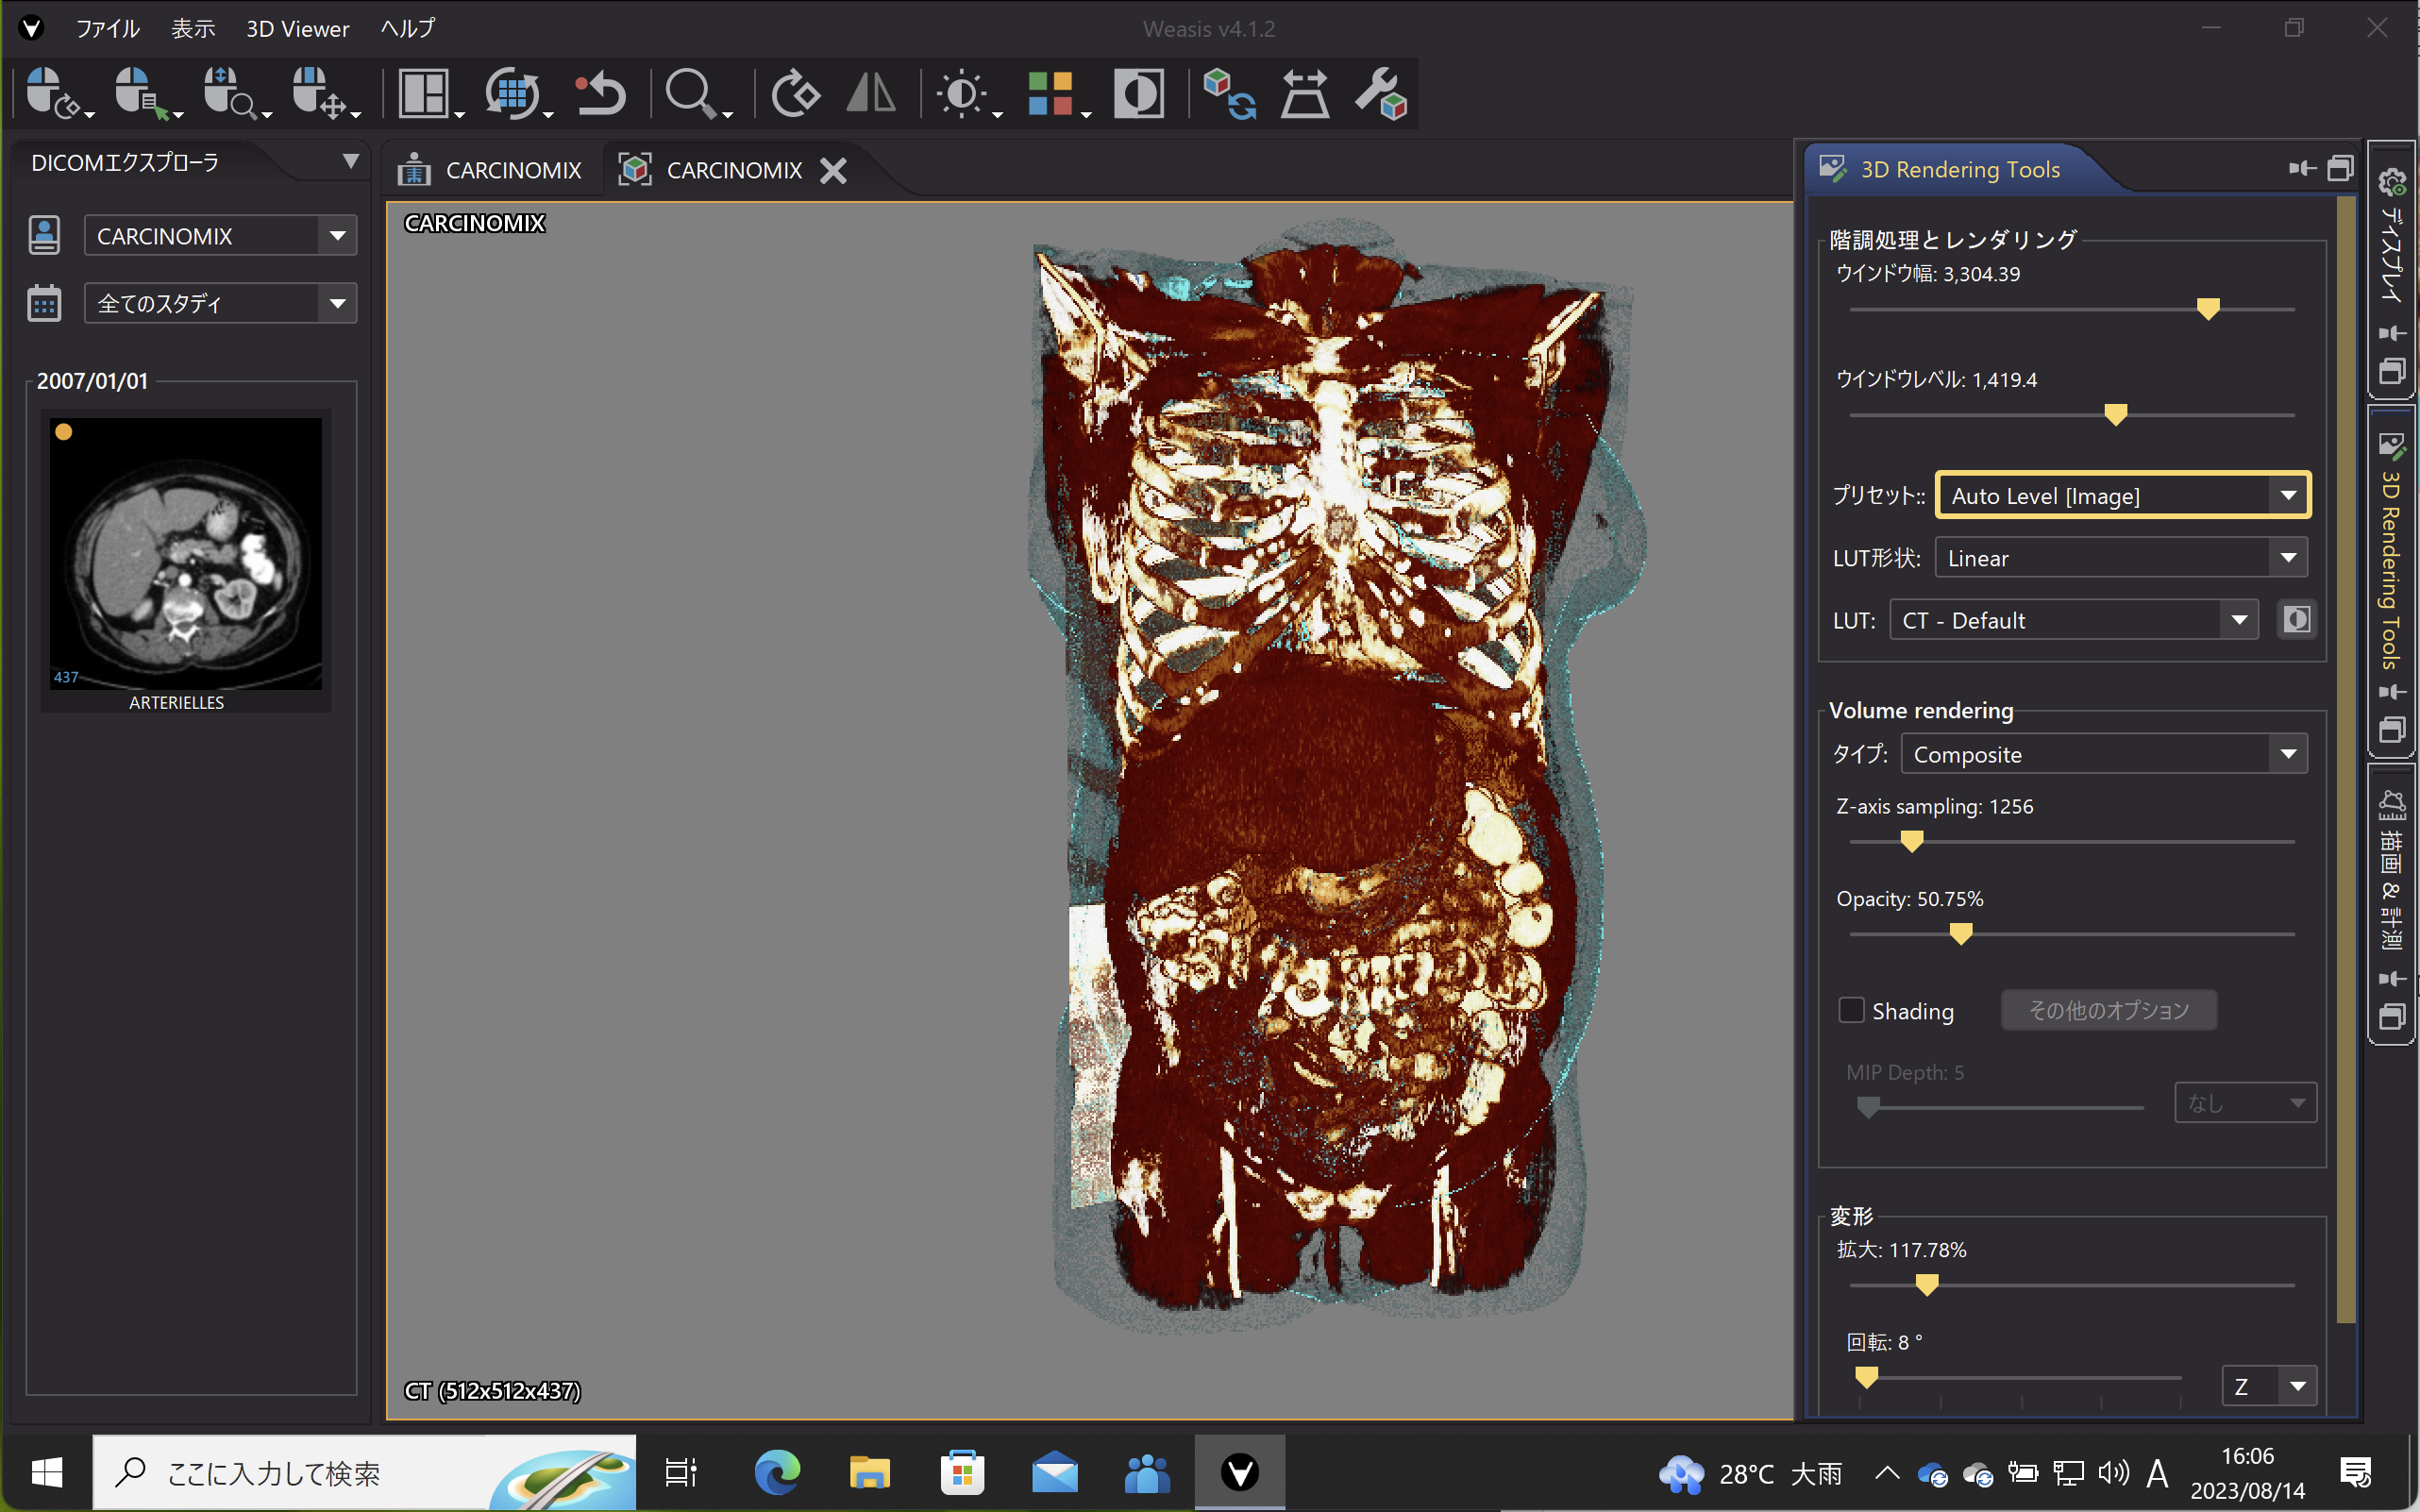This screenshot has width=2420, height=1512.
Task: Enable the Shading checkbox
Action: (1851, 1010)
